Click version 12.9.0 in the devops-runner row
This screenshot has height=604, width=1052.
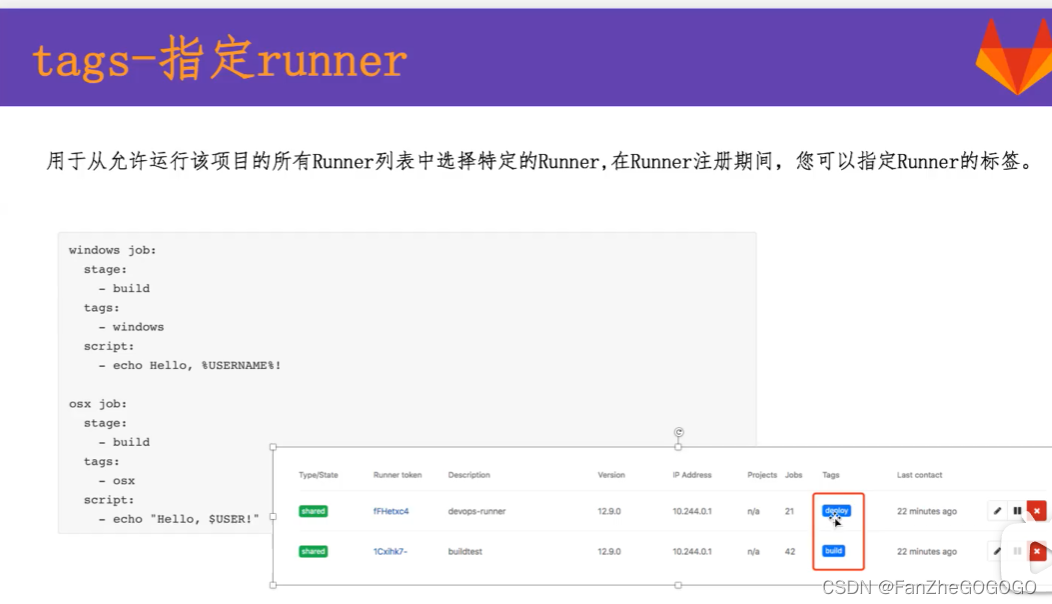click(609, 511)
